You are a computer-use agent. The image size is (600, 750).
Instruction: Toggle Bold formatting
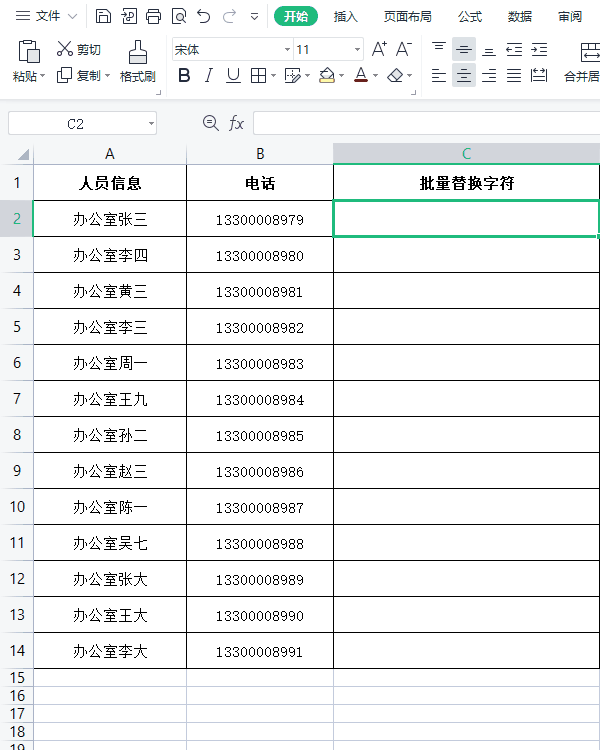[184, 75]
